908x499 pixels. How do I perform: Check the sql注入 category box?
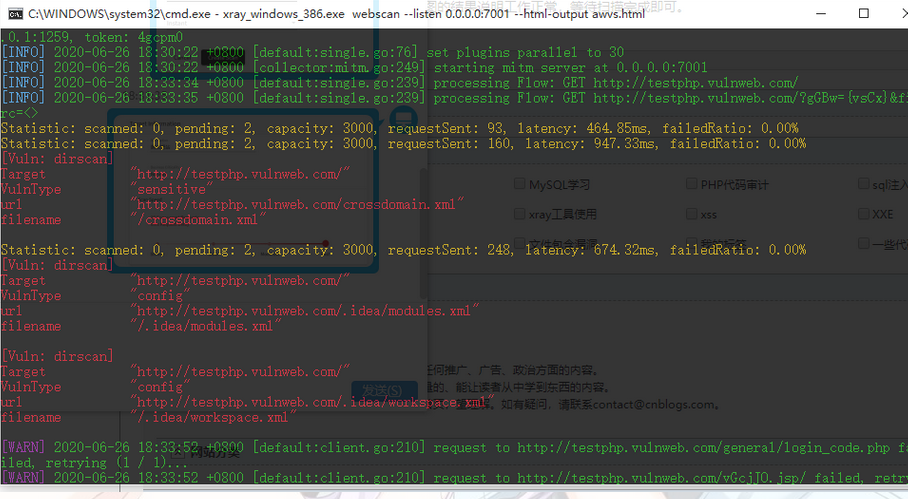(x=863, y=184)
